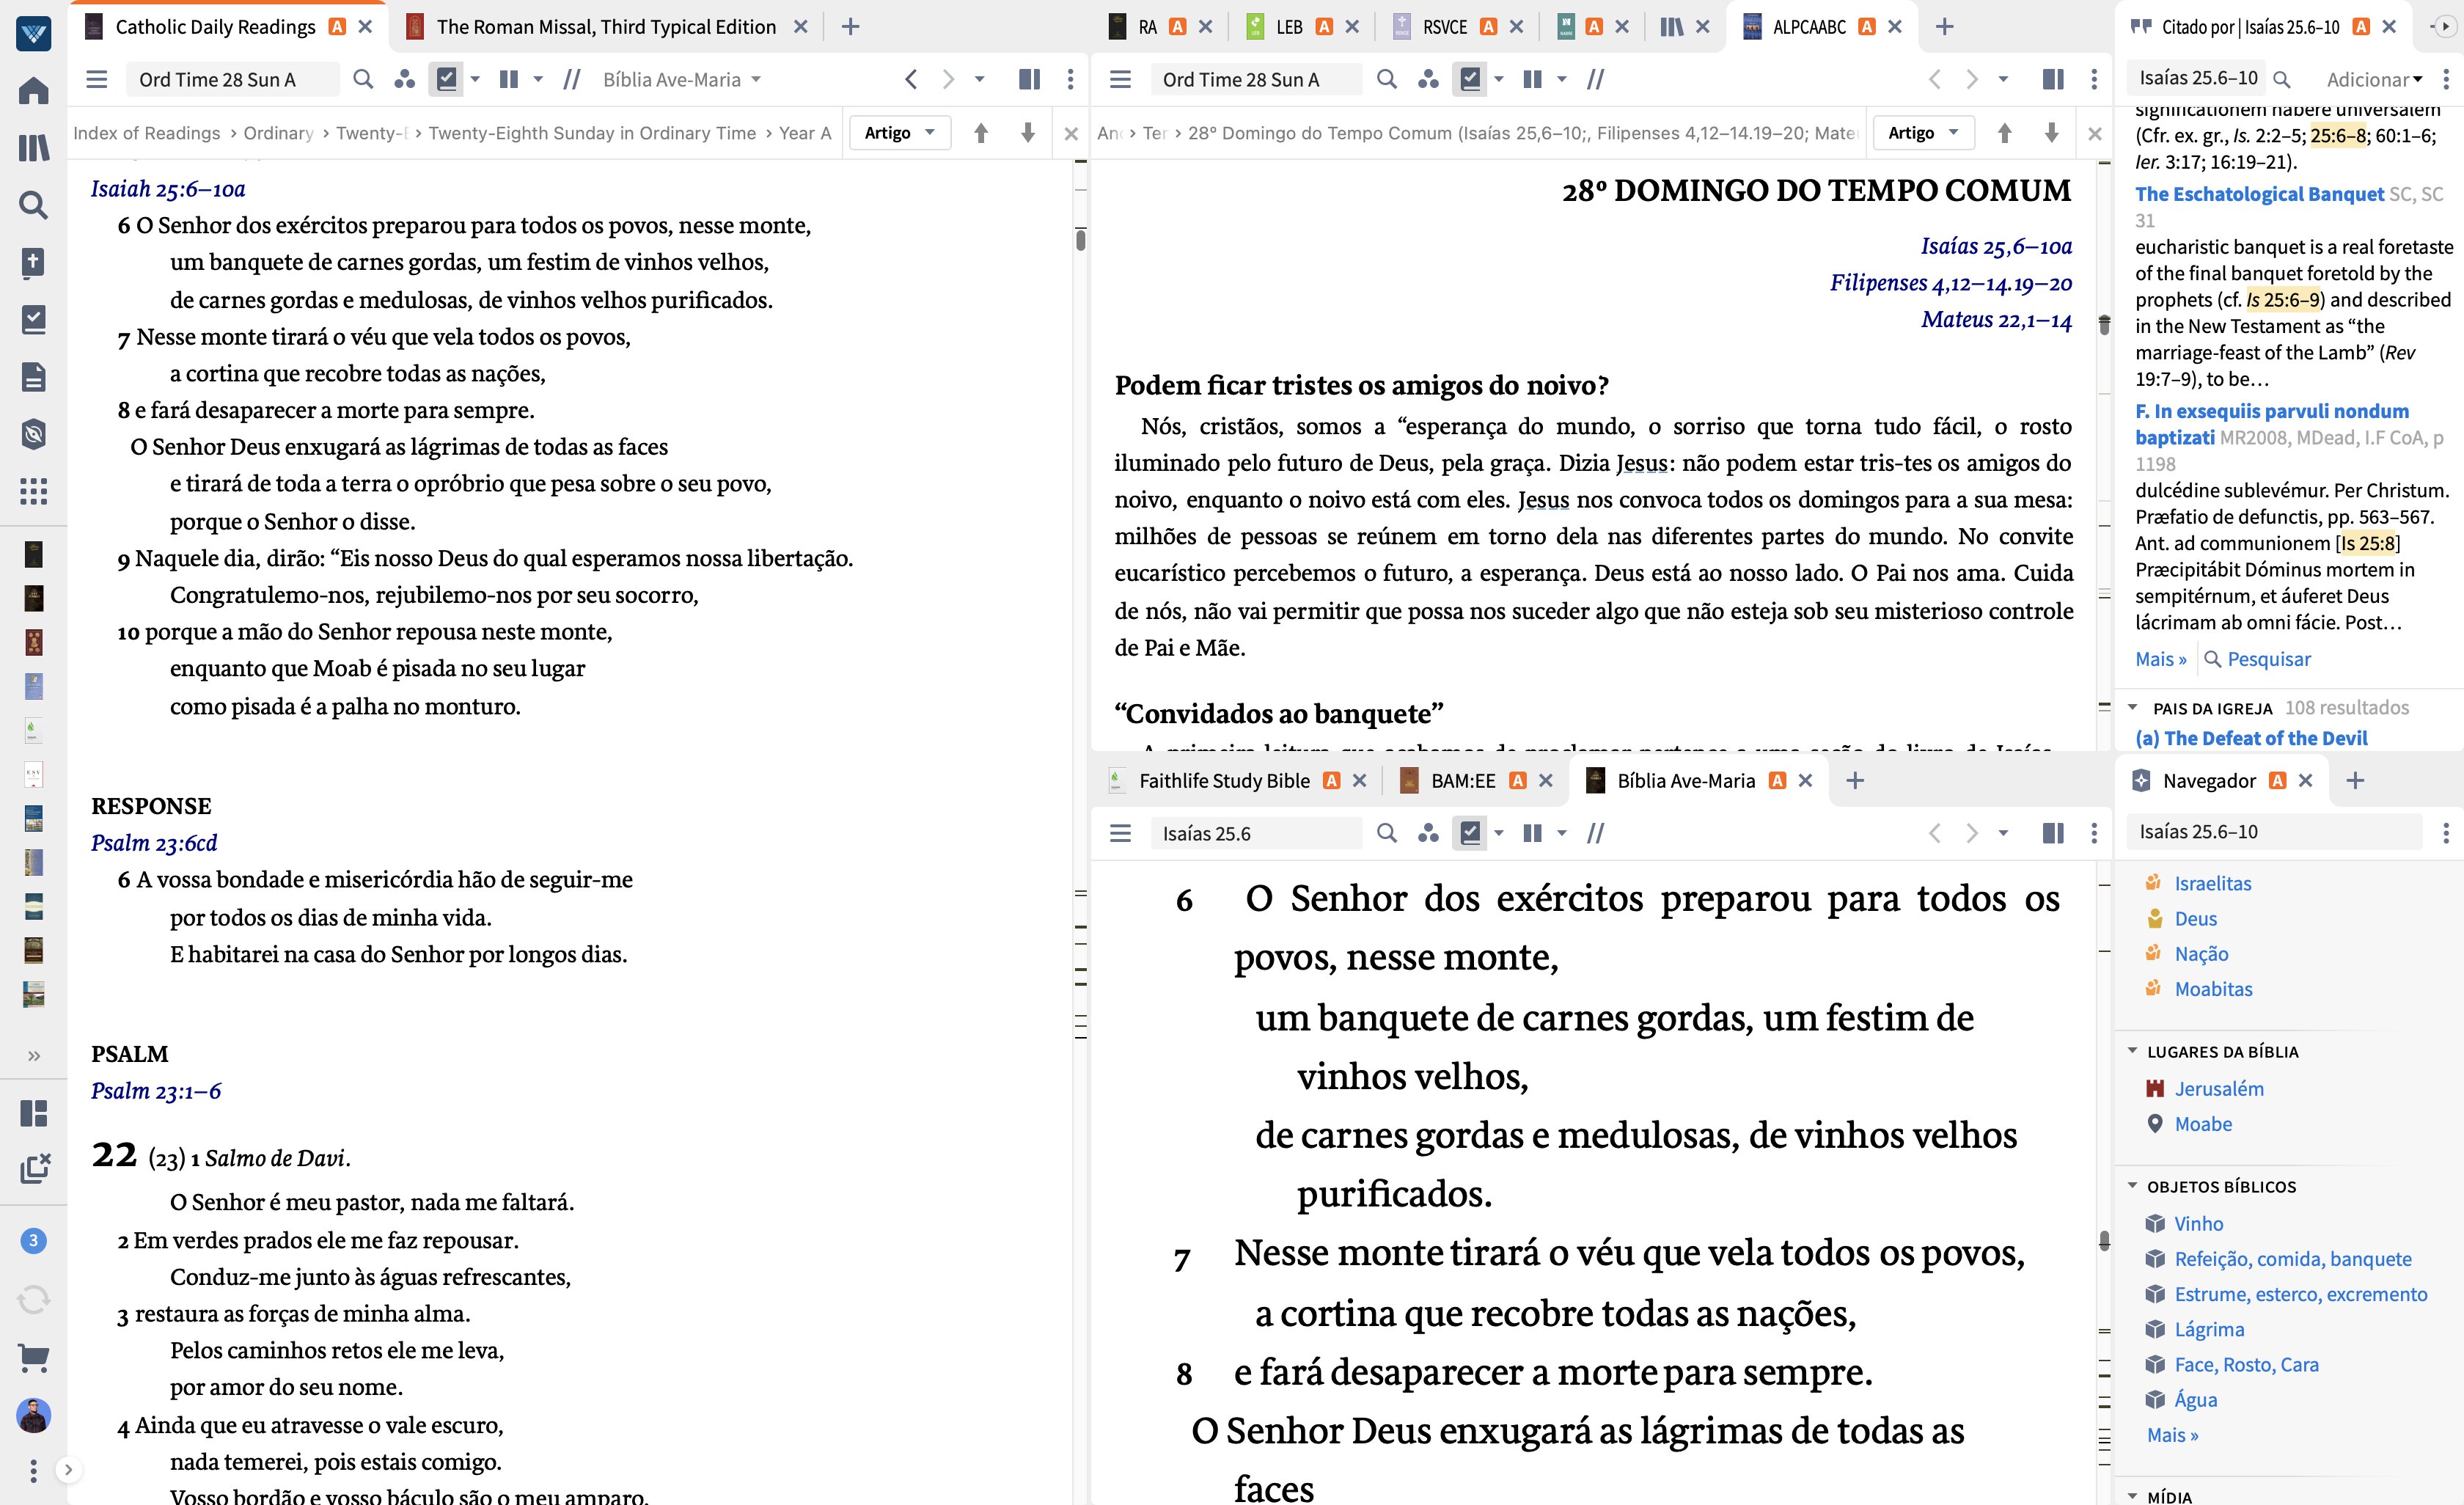The image size is (2464, 1505).
Task: Open the Tools icon in sidebar
Action: click(33, 434)
